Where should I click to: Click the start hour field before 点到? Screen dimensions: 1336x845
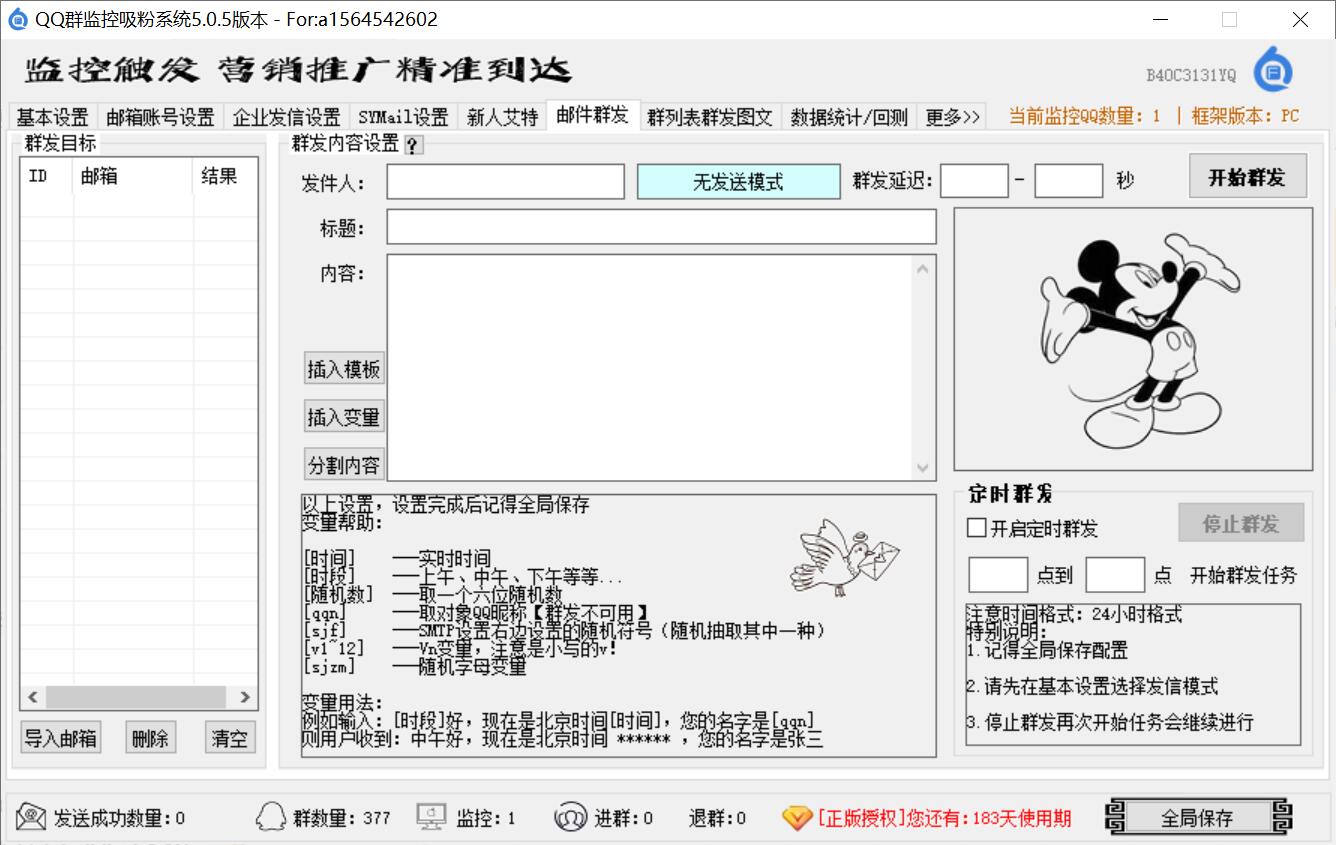point(998,575)
